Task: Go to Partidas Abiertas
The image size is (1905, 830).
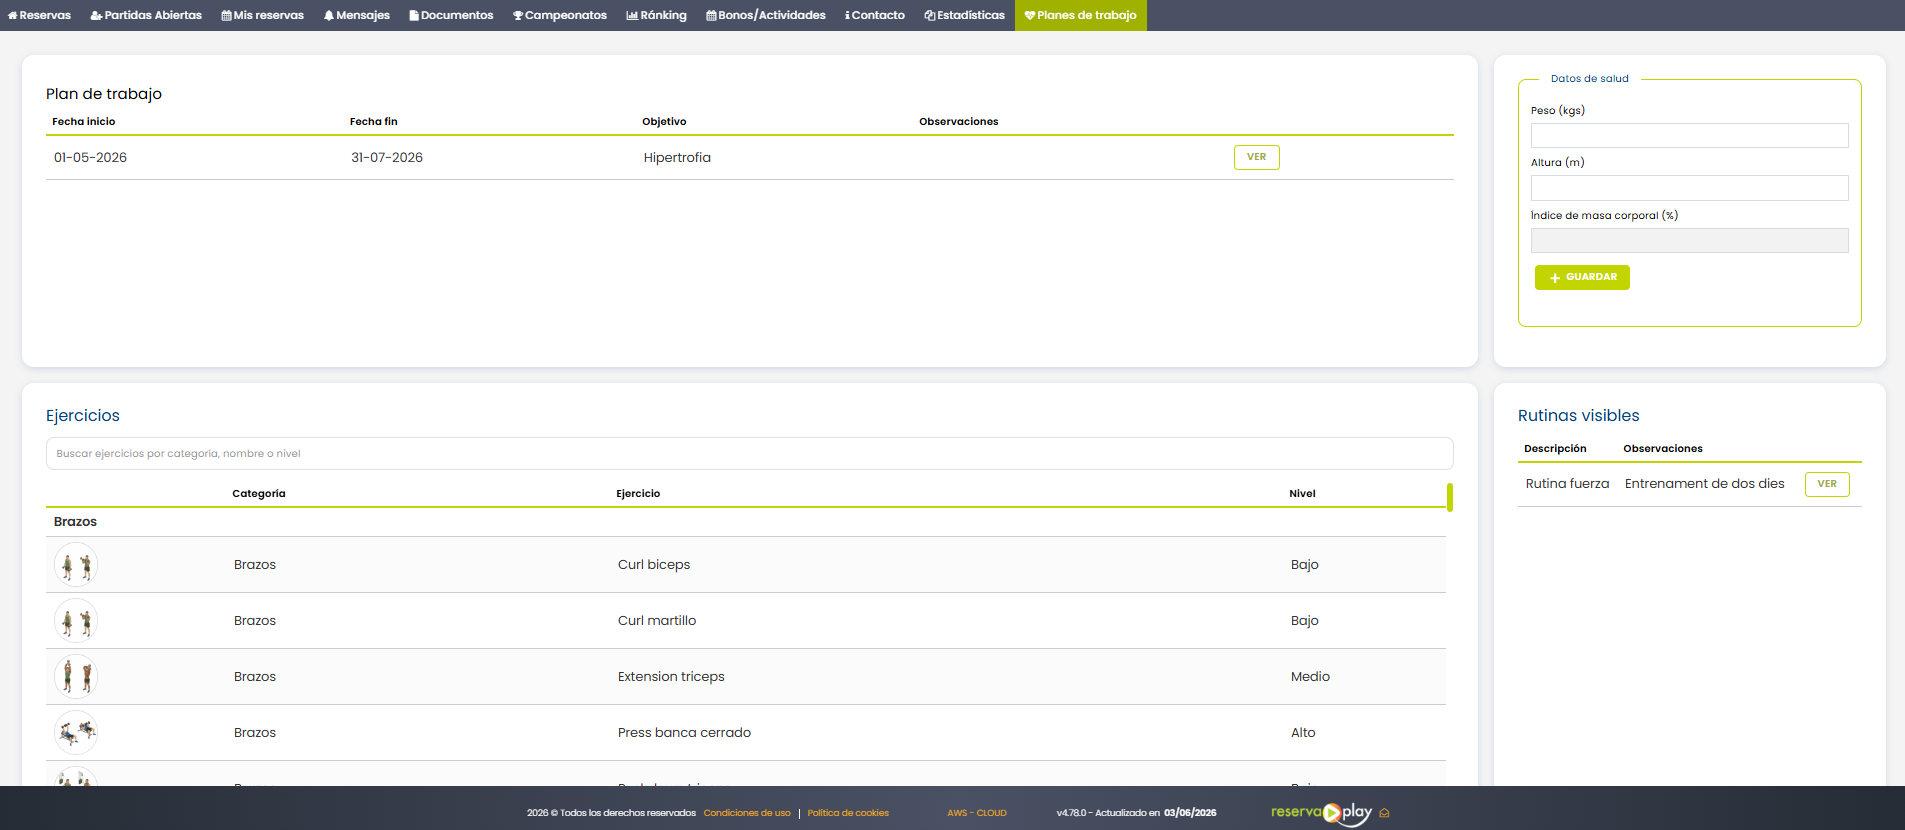Action: (x=146, y=15)
